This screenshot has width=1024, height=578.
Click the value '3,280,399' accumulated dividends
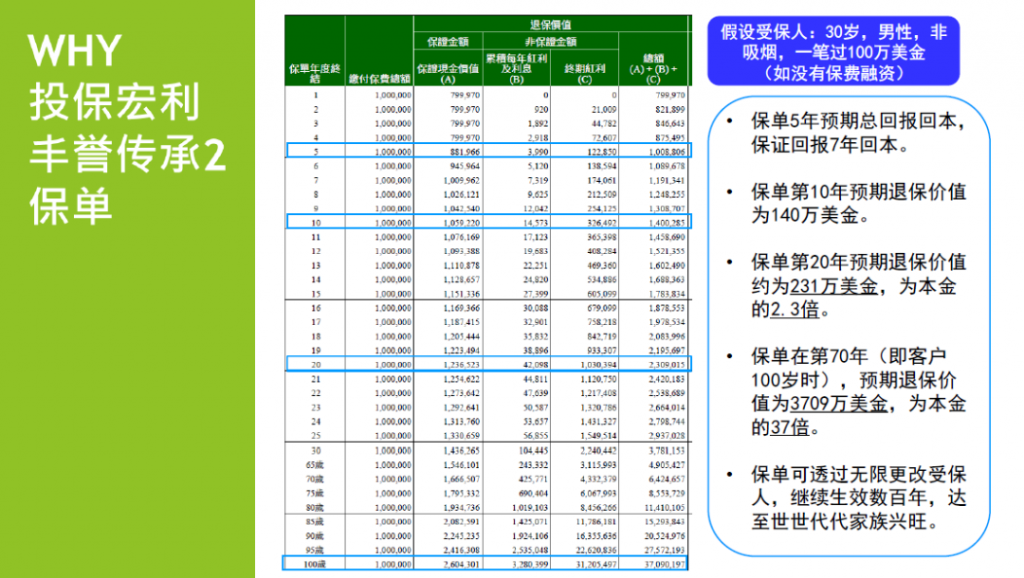[530, 564]
